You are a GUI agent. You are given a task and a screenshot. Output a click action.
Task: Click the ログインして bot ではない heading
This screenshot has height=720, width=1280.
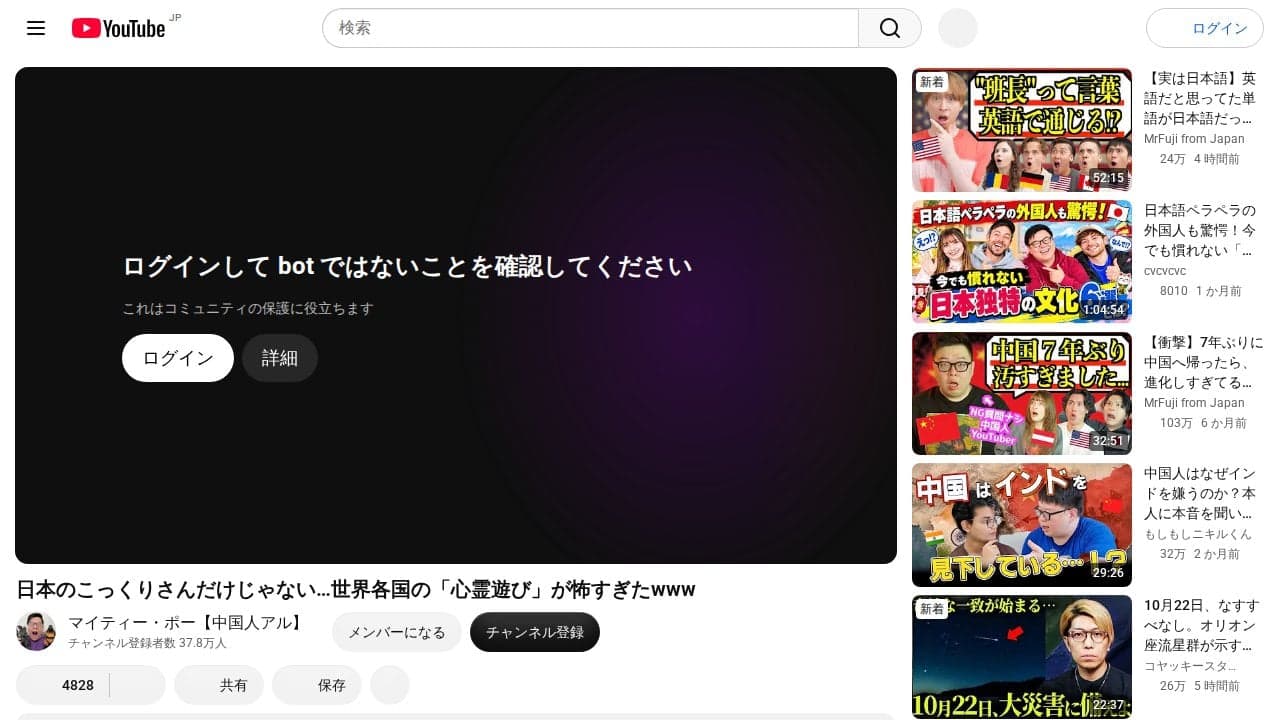407,266
